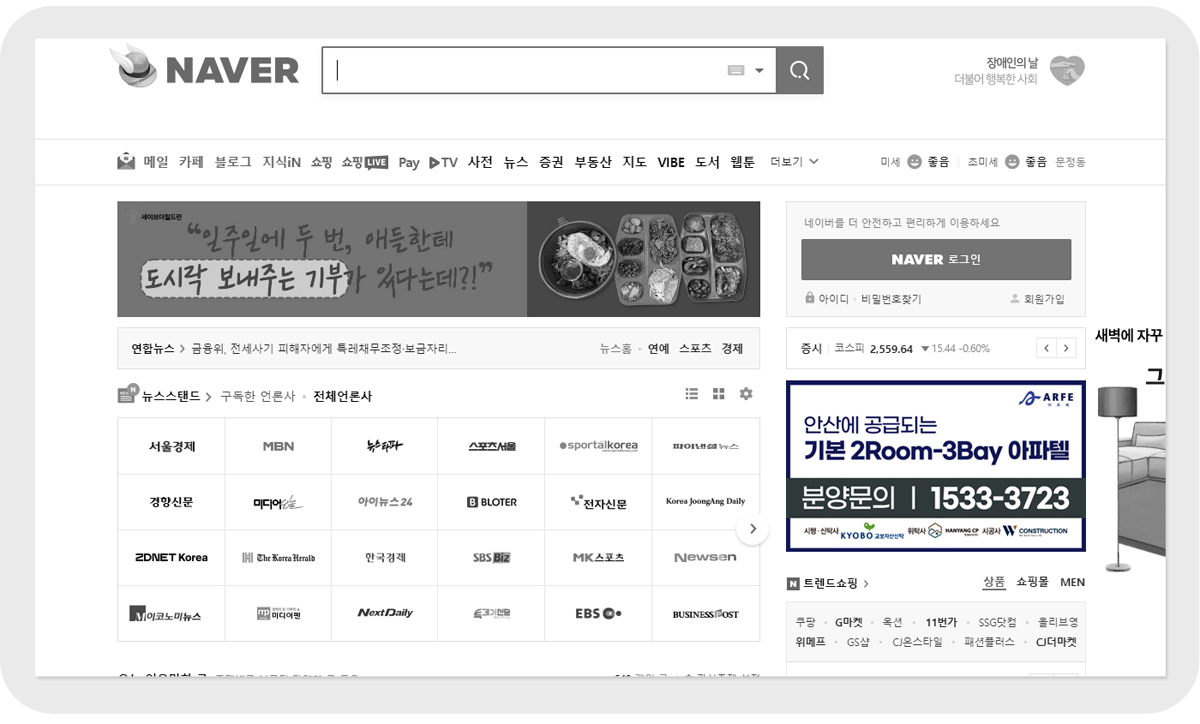This screenshot has width=1200, height=724.
Task: Open 증권 in the navigation bar
Action: pos(551,162)
